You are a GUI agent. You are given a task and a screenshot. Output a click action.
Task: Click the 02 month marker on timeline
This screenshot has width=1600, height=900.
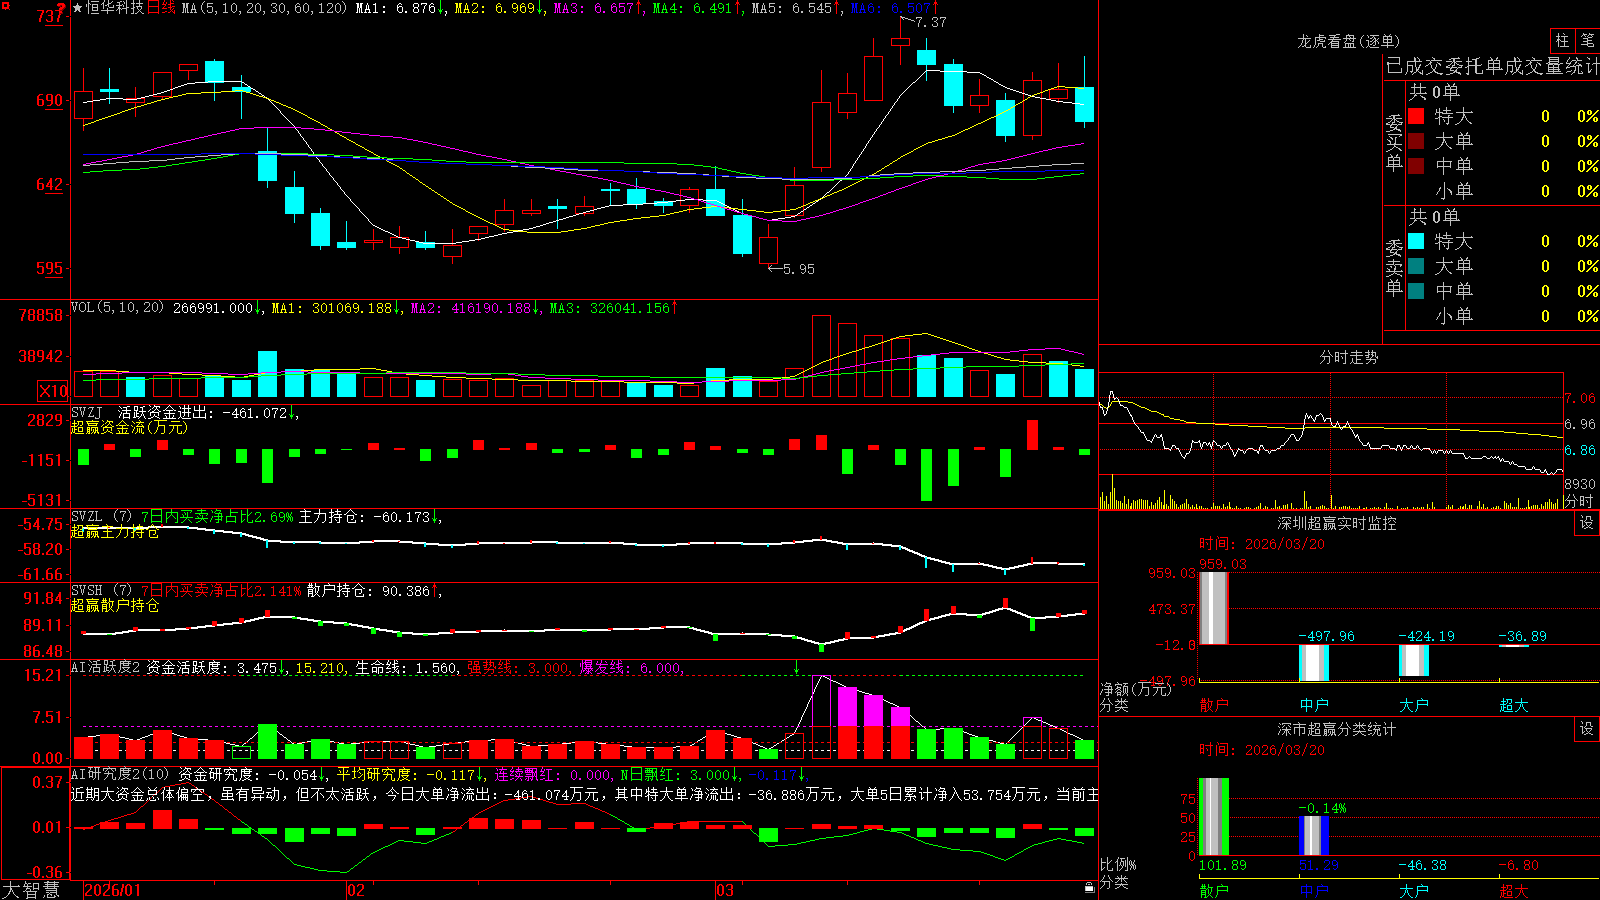(x=356, y=890)
